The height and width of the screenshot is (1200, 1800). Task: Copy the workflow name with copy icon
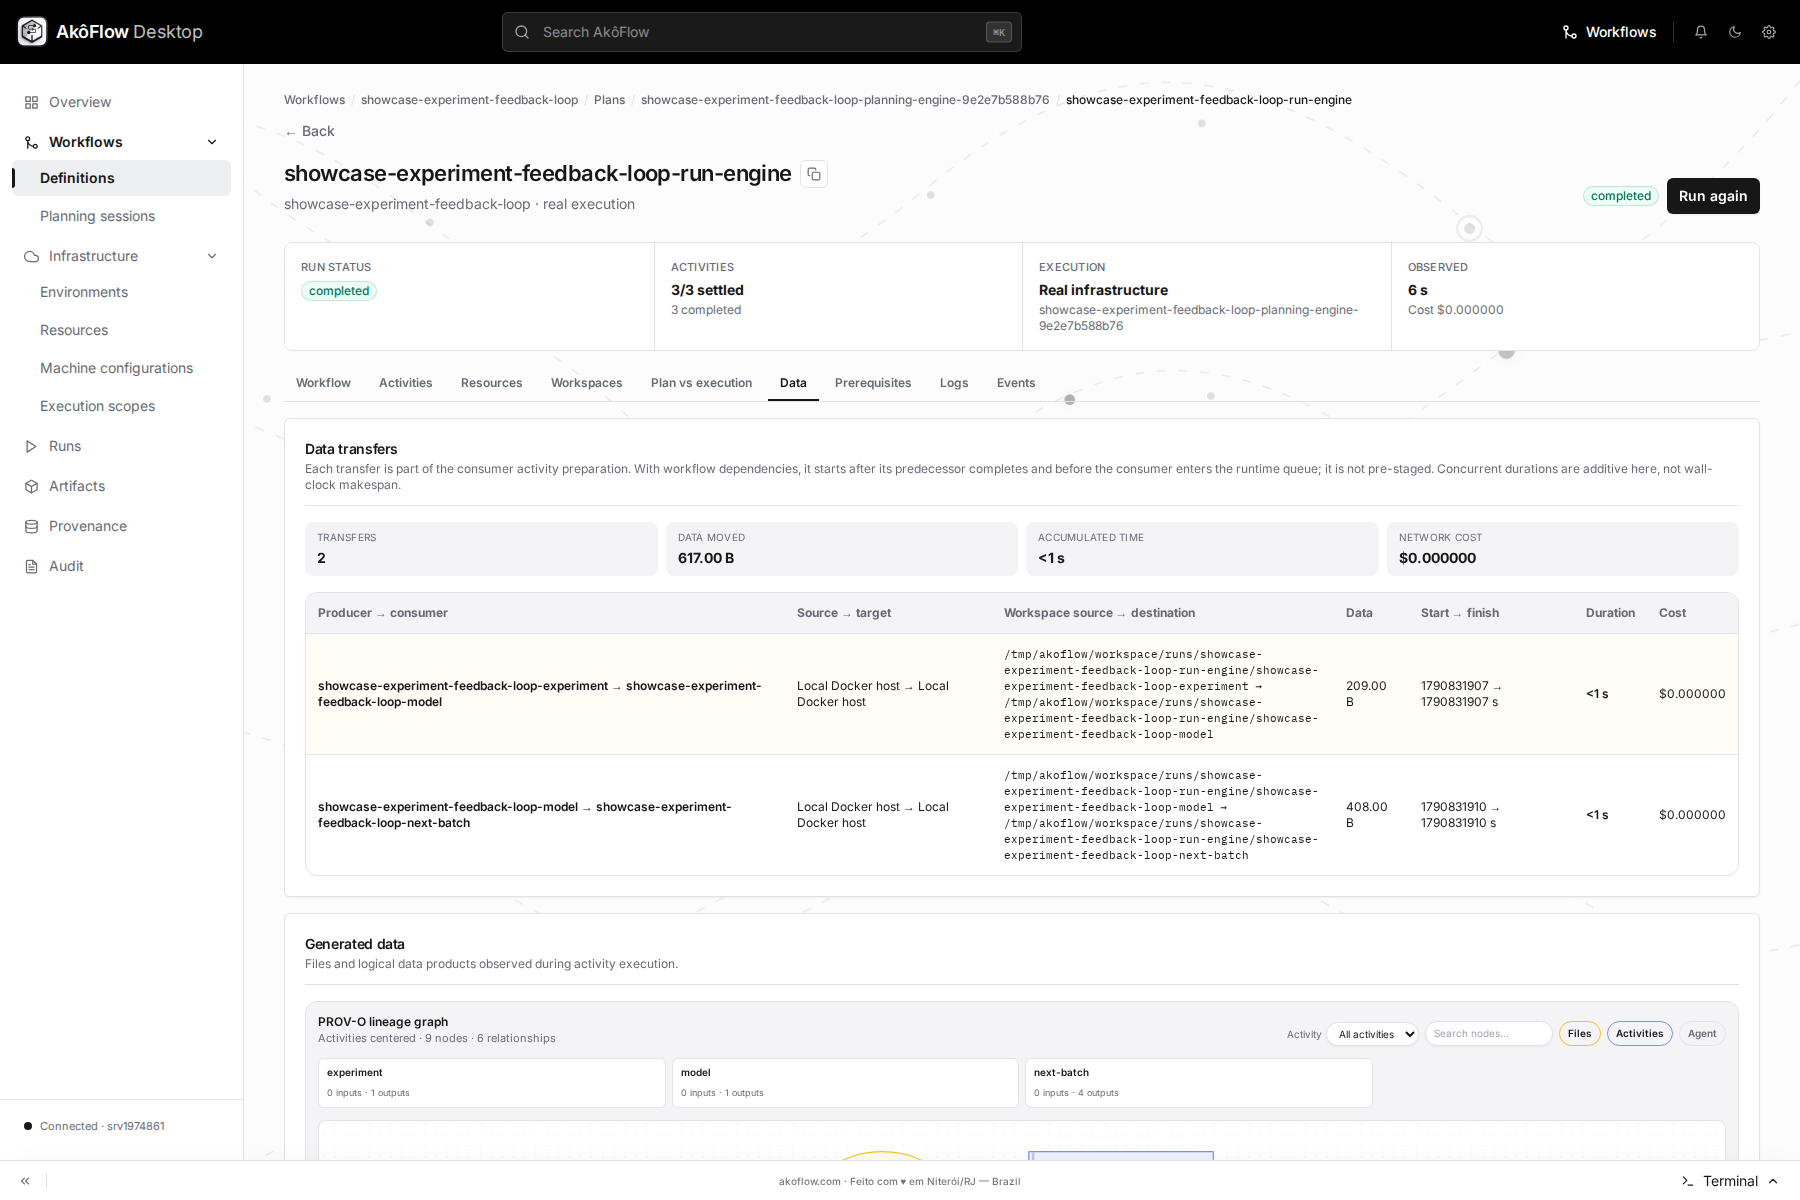[814, 174]
